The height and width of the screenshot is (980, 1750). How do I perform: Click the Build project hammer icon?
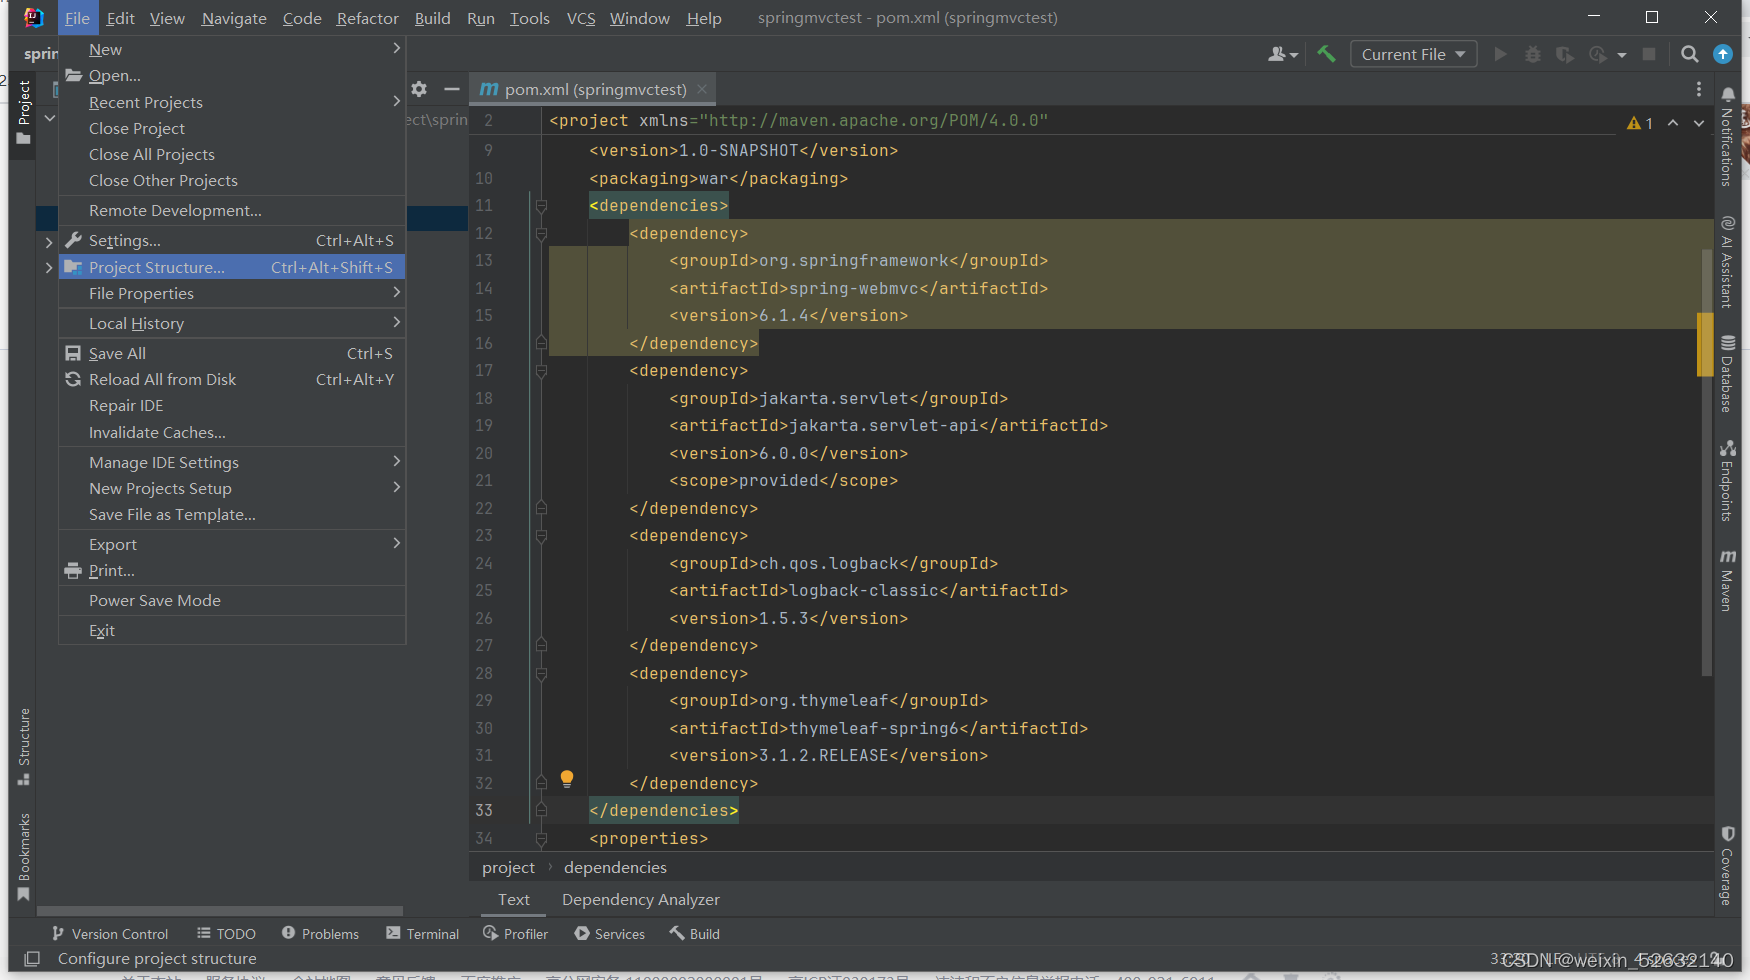tap(1326, 54)
